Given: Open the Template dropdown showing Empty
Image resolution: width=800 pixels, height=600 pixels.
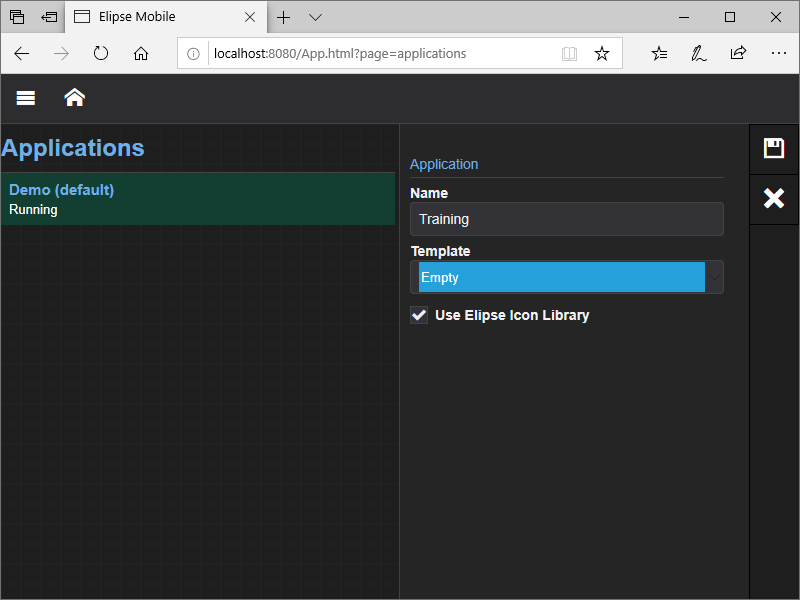Looking at the screenshot, I should coord(566,277).
